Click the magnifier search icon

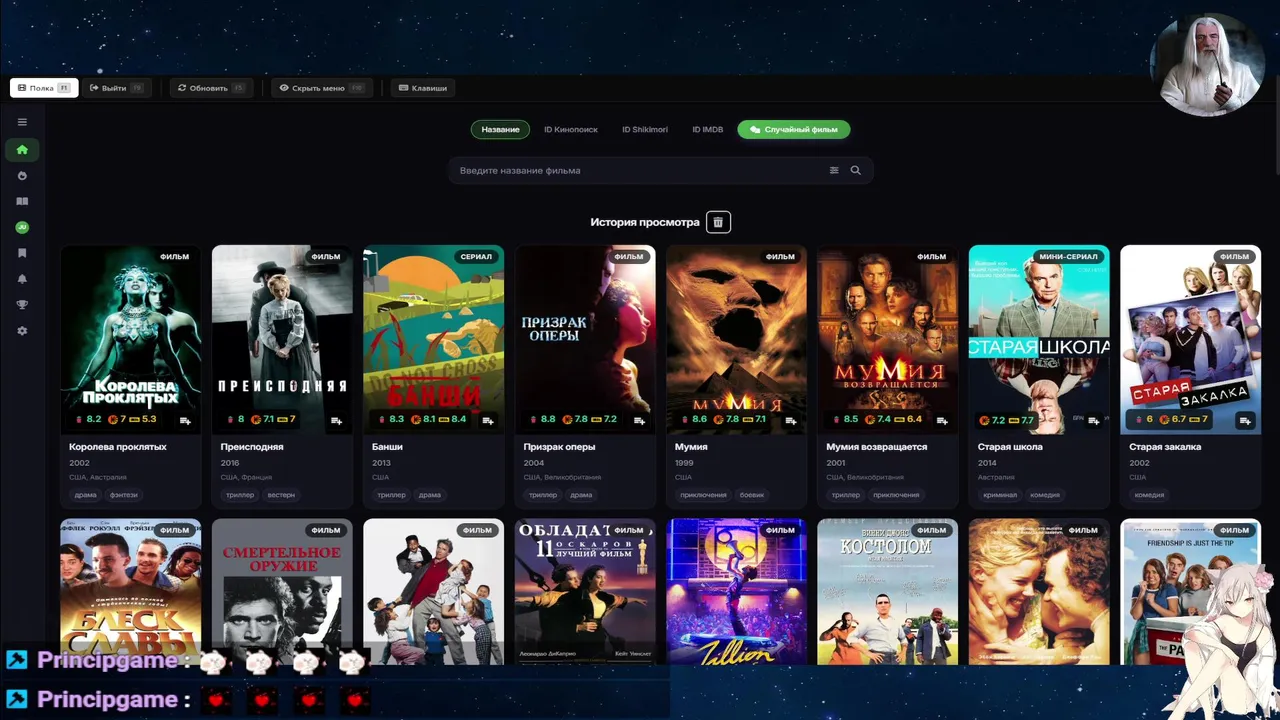pos(855,170)
